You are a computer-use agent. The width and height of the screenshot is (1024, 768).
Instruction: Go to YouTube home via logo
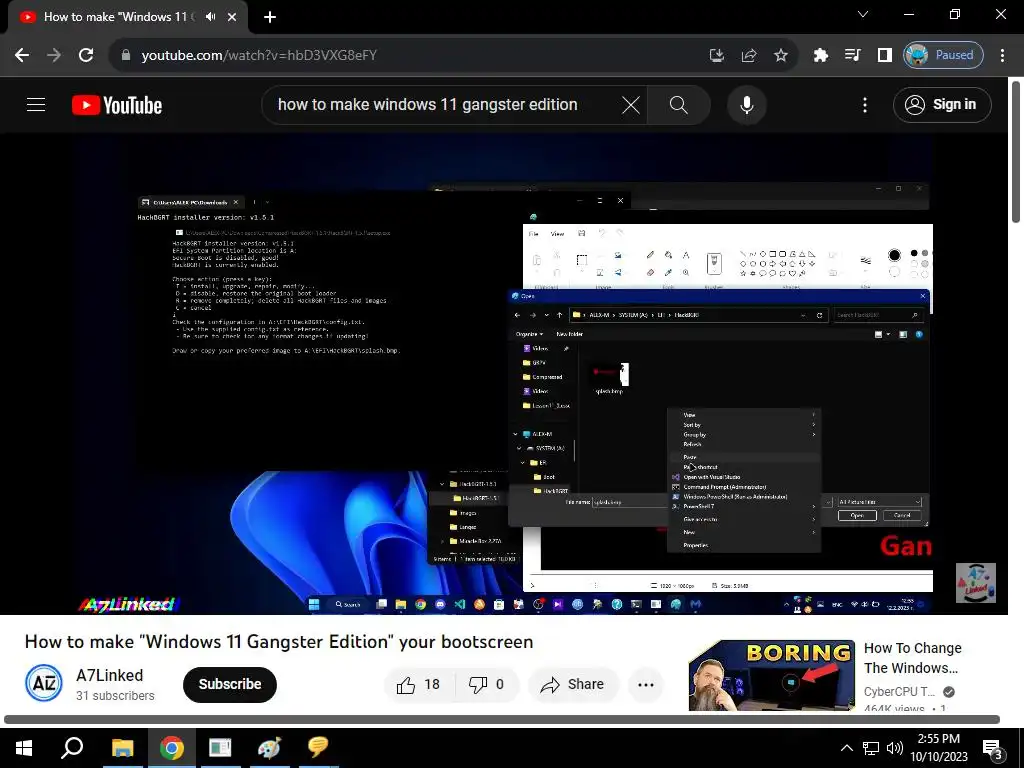(117, 104)
